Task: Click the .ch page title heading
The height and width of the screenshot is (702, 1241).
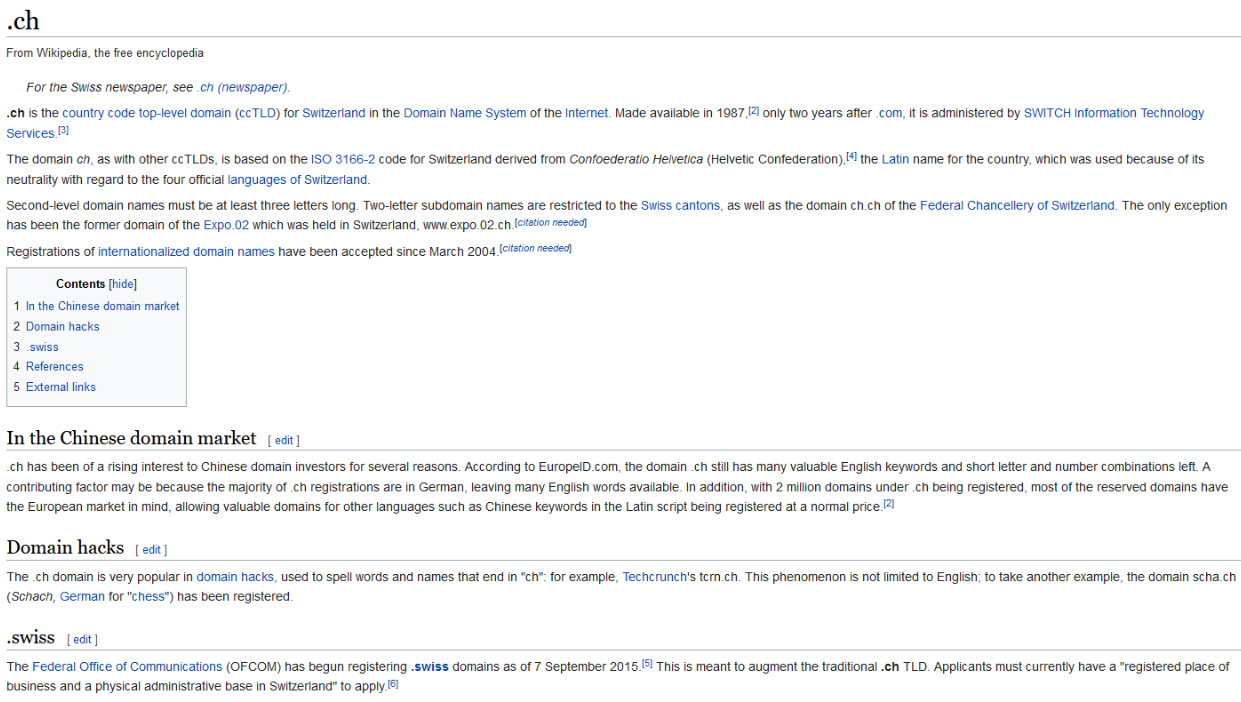Action: tap(23, 20)
